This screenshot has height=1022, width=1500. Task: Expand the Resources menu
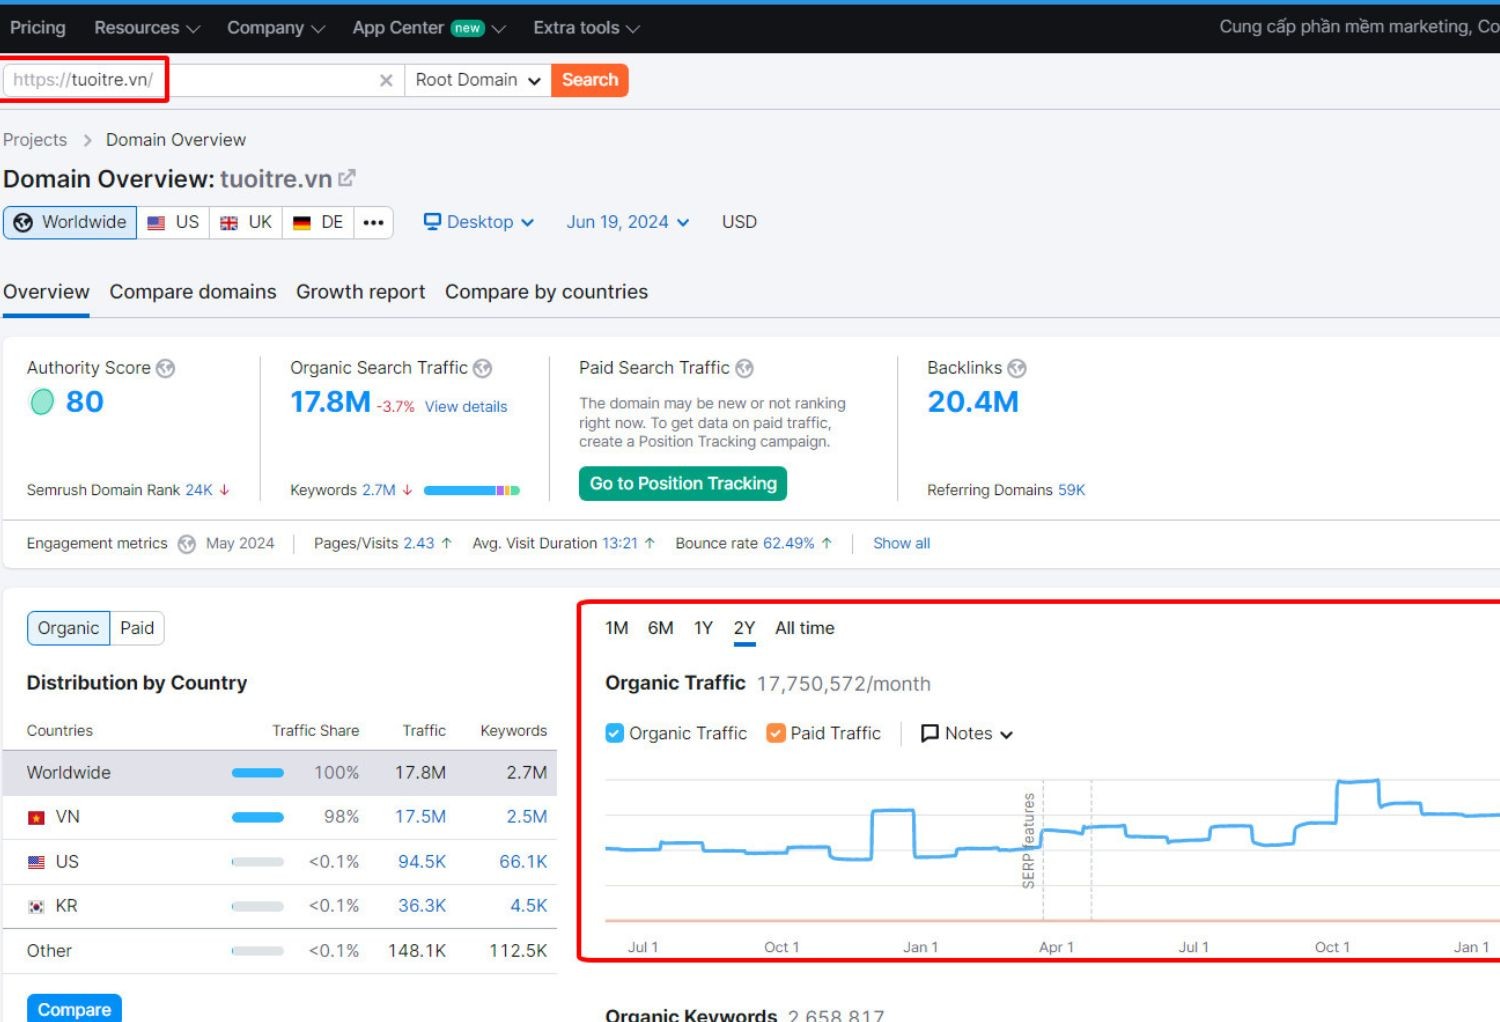[147, 28]
